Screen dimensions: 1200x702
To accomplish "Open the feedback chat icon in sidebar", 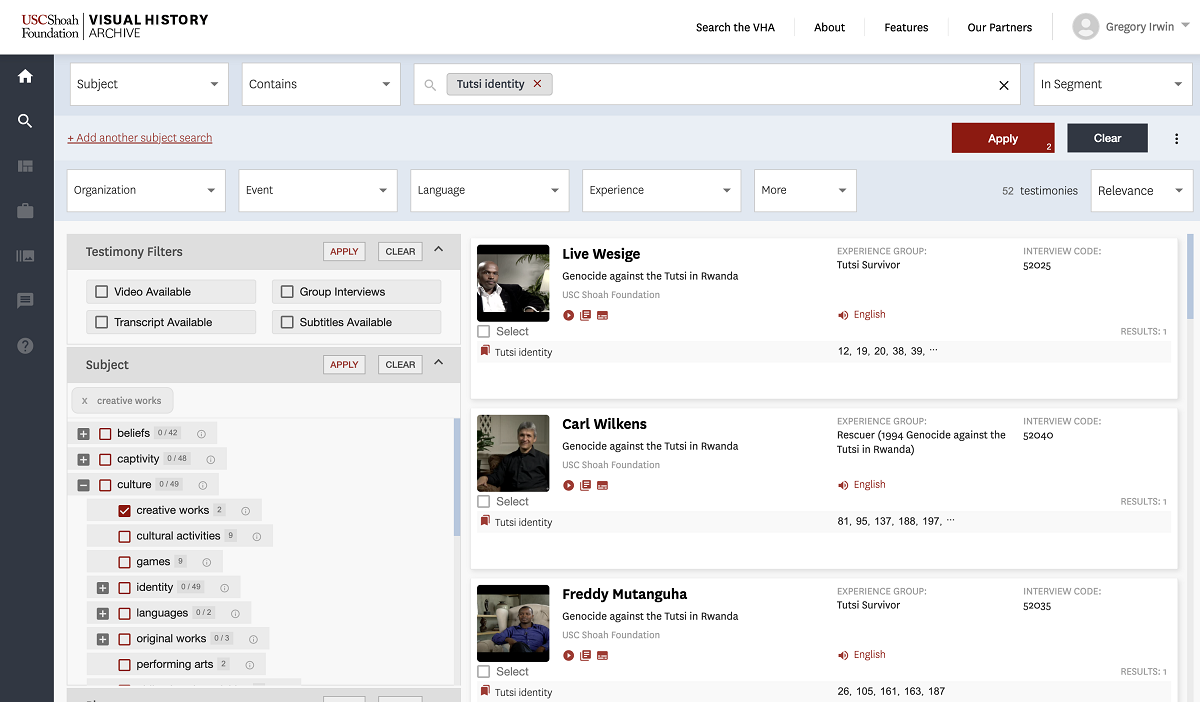I will [25, 301].
